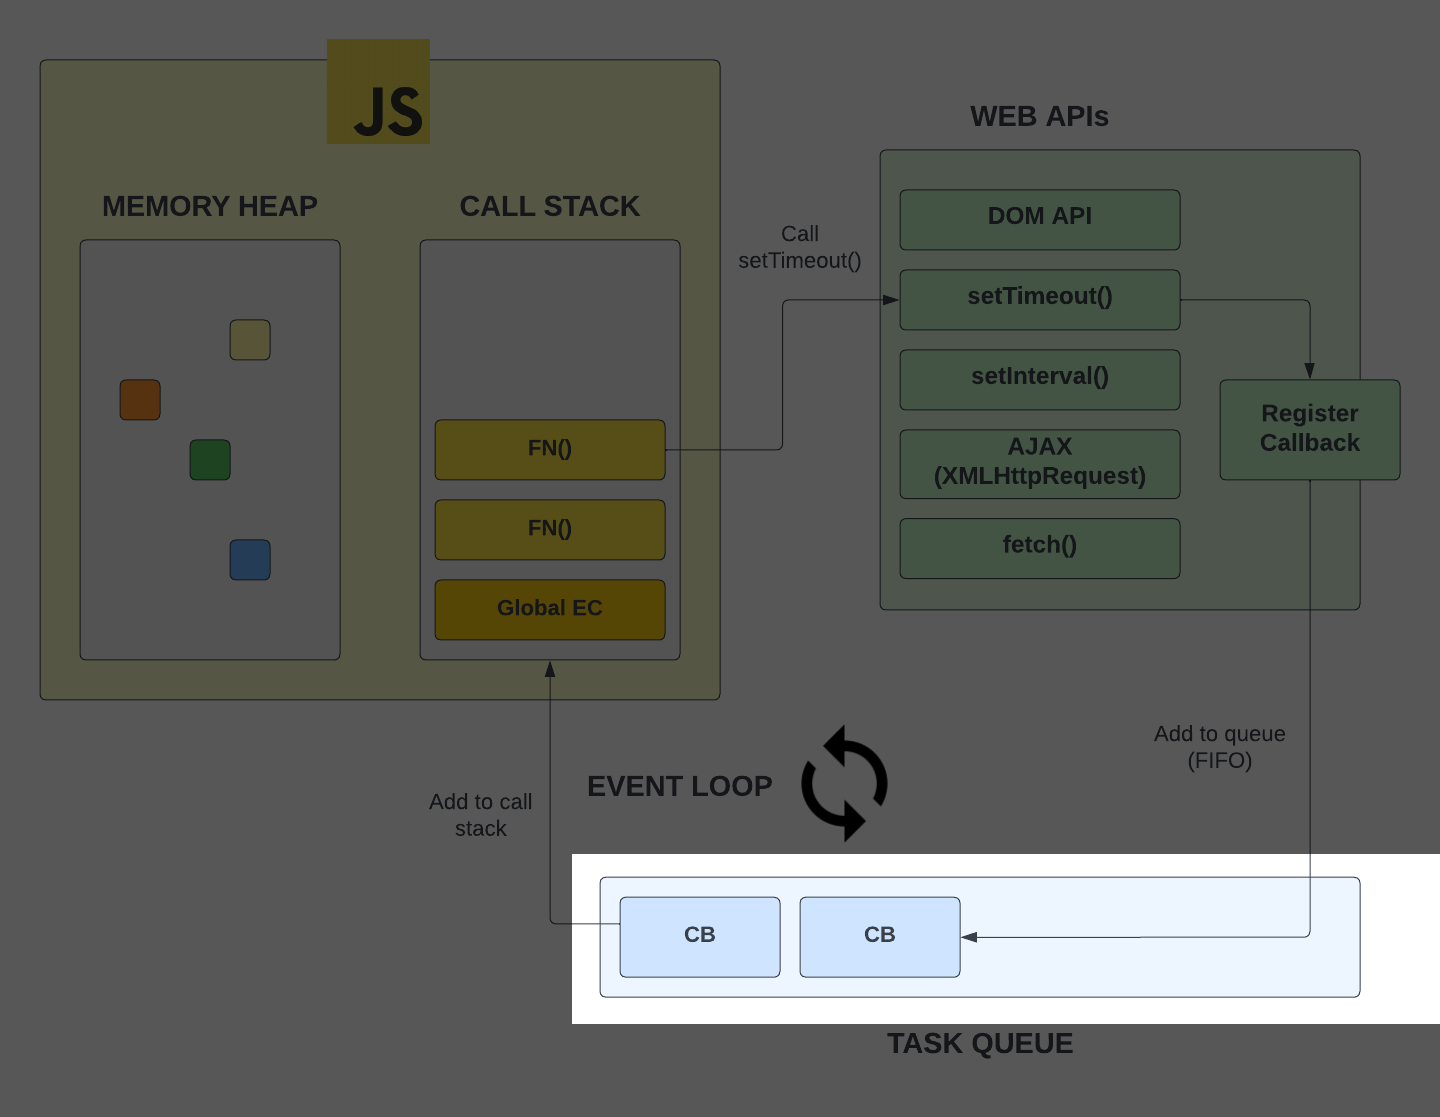Select the tan block in Memory Heap

(x=250, y=340)
